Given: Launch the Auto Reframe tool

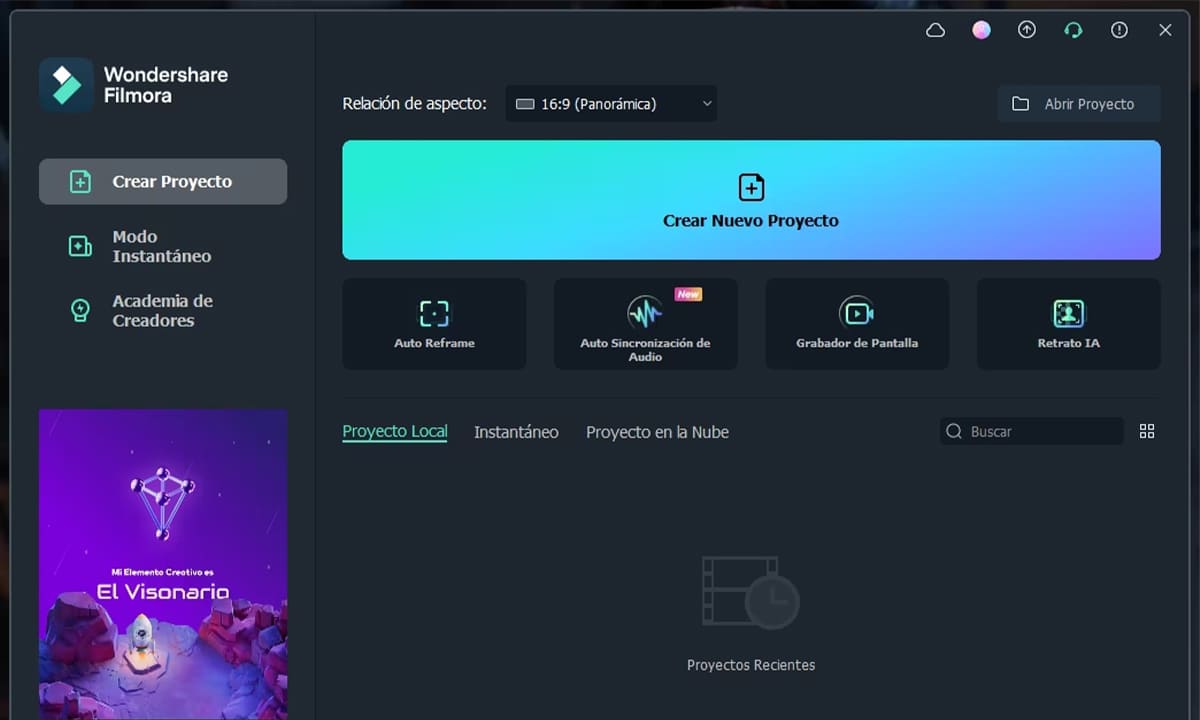Looking at the screenshot, I should coord(434,324).
